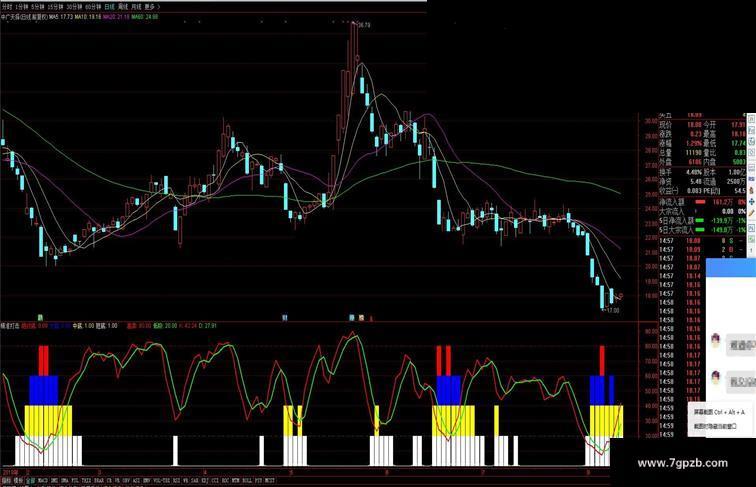
Task: Apply the MTM indicator
Action: click(235, 480)
